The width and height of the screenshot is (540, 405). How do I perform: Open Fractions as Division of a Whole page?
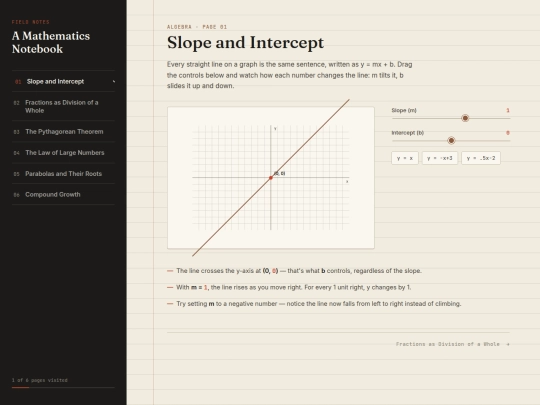click(63, 106)
